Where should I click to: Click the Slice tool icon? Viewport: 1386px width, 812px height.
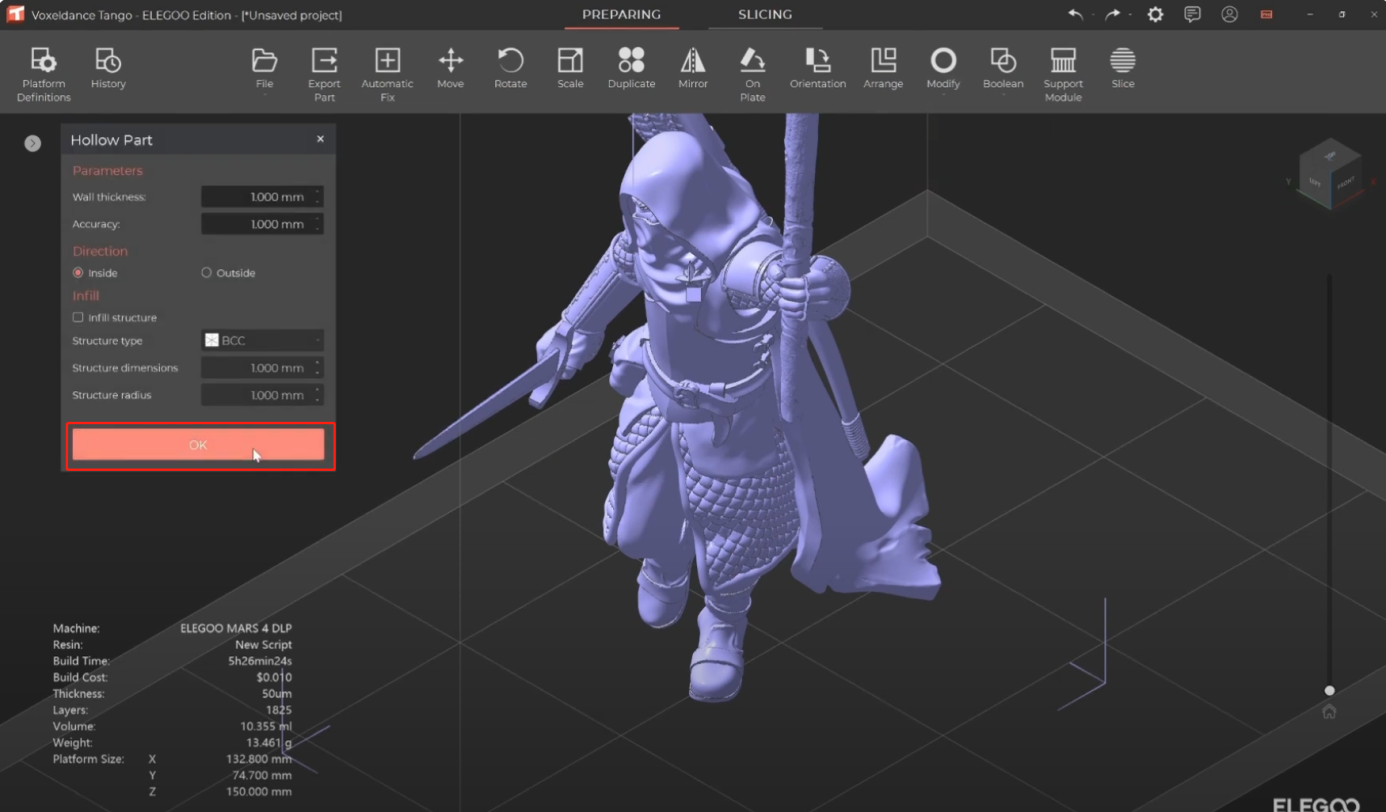pos(1123,68)
